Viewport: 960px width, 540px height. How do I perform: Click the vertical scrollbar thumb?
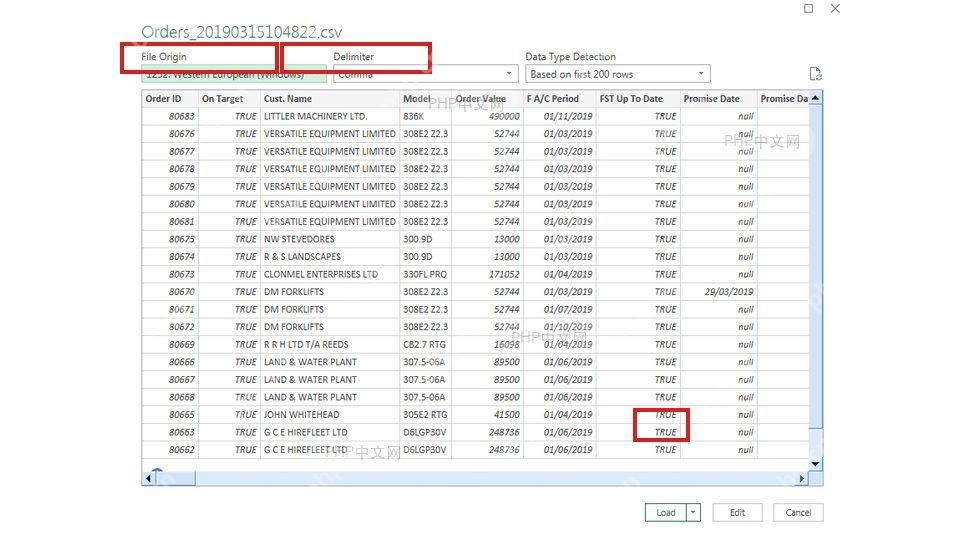816,266
